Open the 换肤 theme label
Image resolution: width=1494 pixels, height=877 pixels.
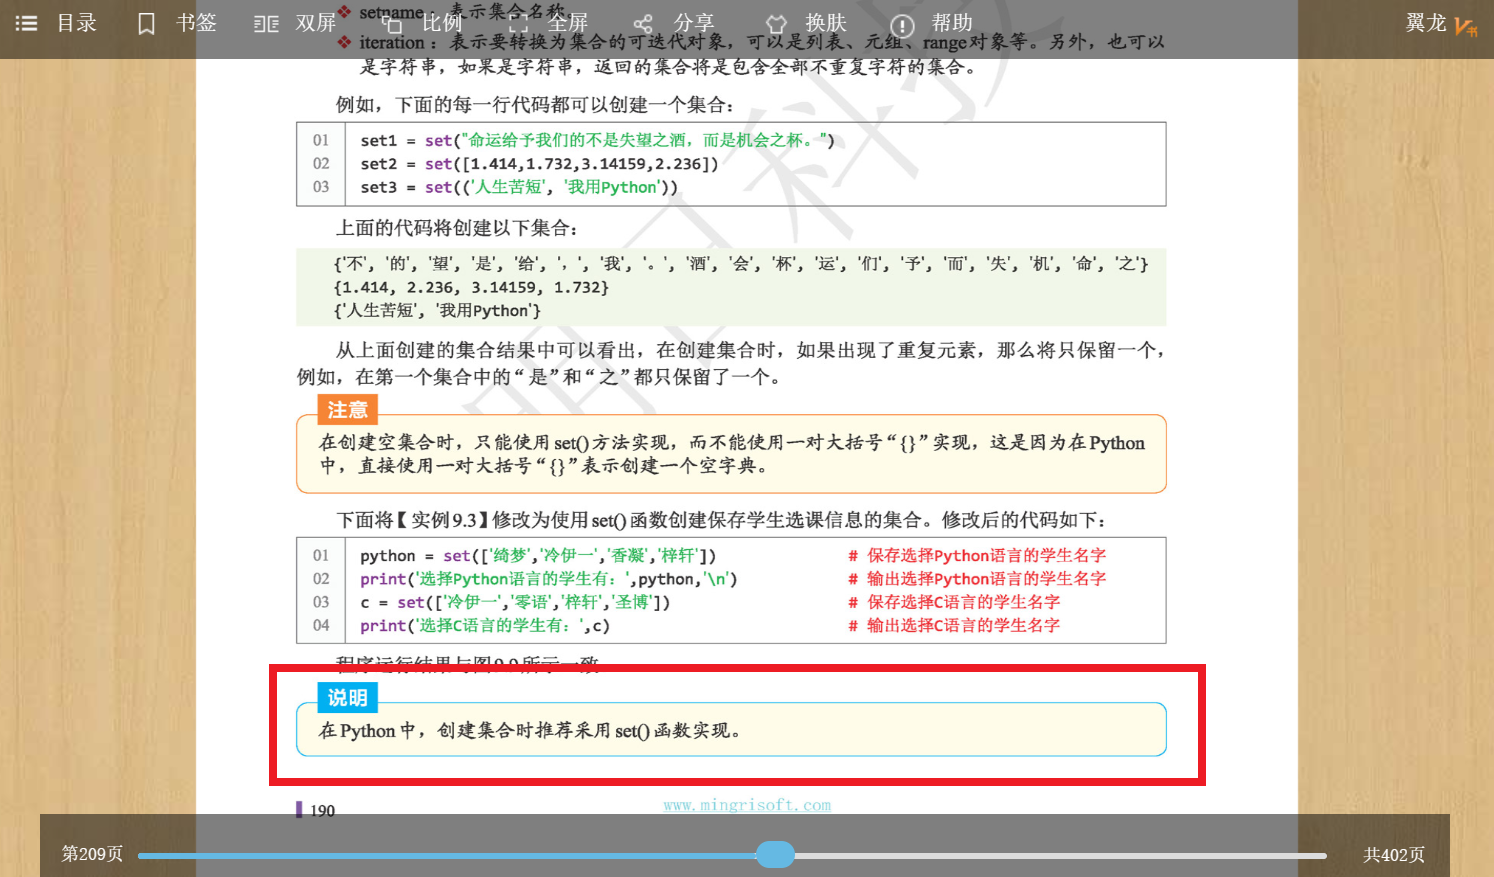826,23
